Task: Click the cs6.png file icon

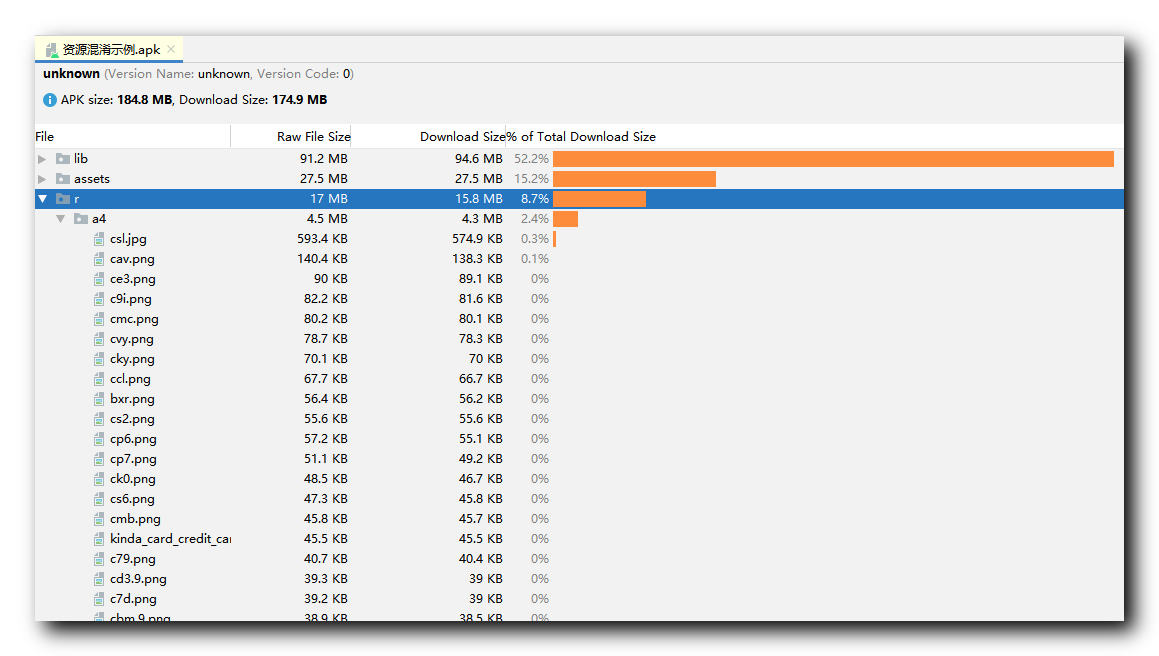Action: pyautogui.click(x=99, y=498)
